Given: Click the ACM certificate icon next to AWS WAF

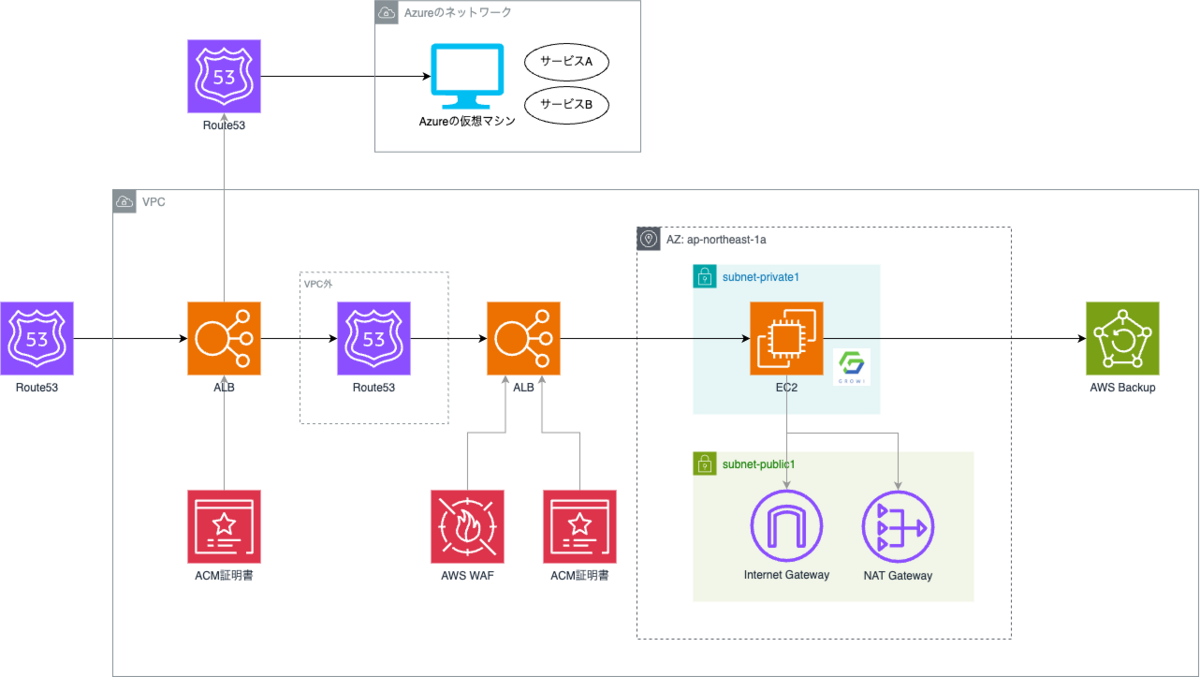Looking at the screenshot, I should [x=580, y=526].
